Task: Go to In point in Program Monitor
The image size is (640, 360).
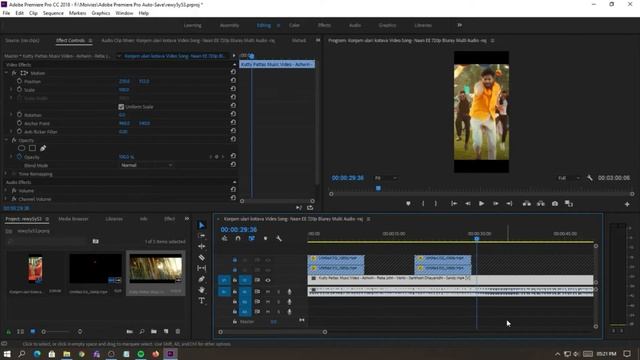Action: pos(454,204)
